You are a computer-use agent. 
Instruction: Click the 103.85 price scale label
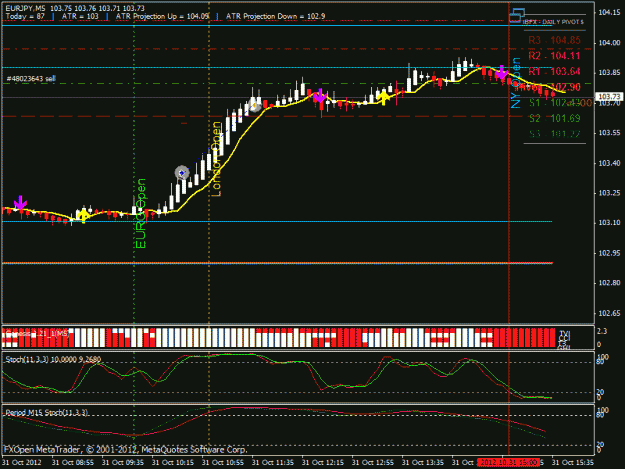(609, 73)
